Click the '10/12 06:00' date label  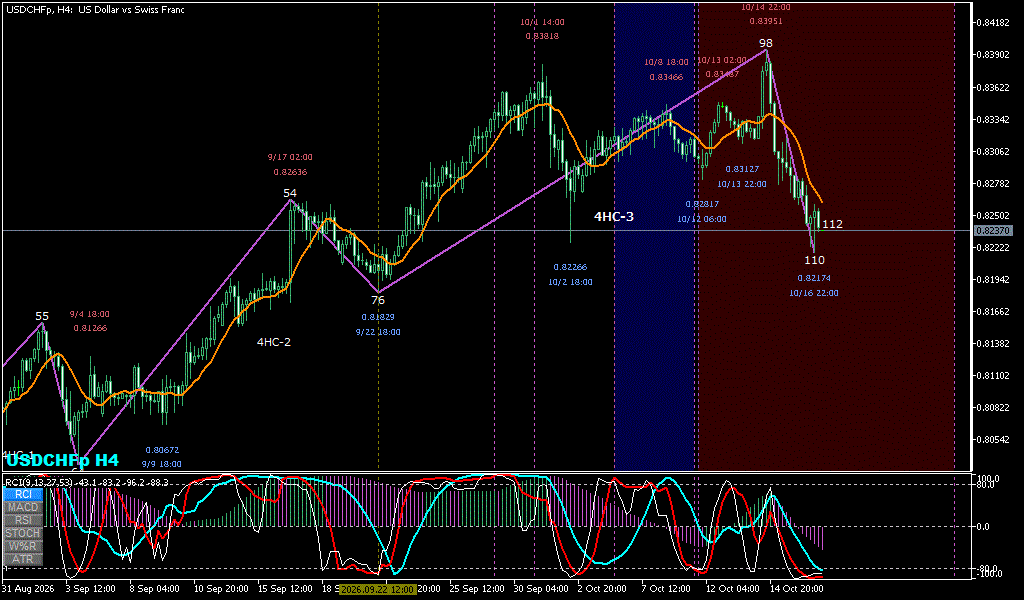(701, 219)
